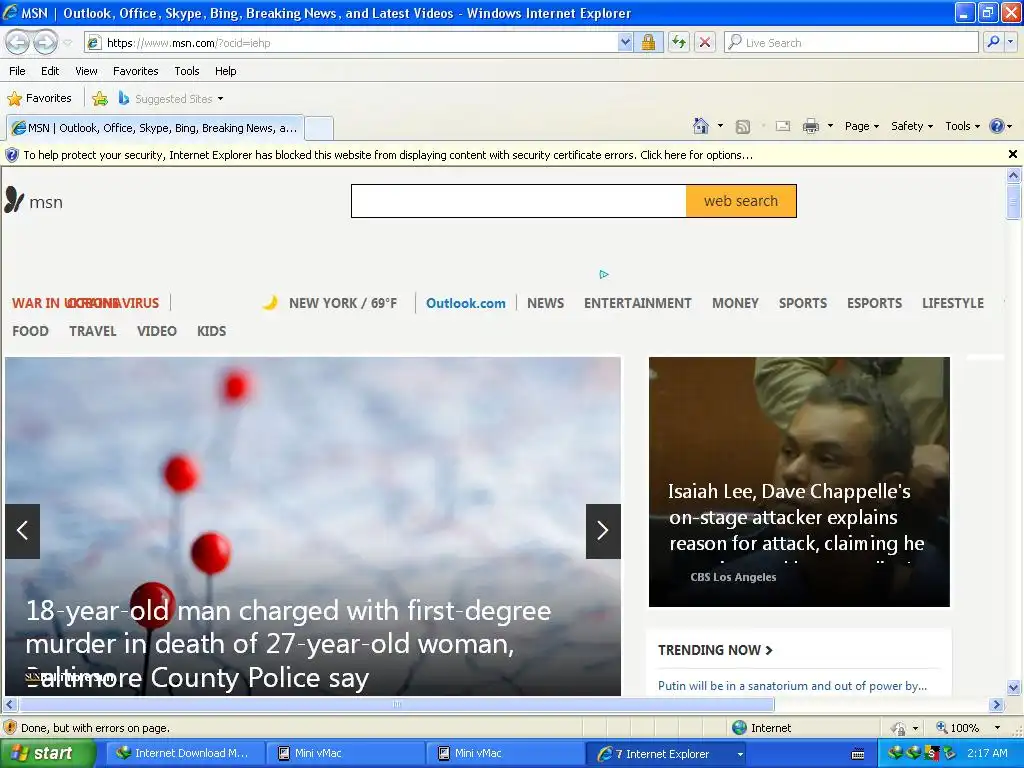Click the protected mode lock icon in status bar

point(899,728)
